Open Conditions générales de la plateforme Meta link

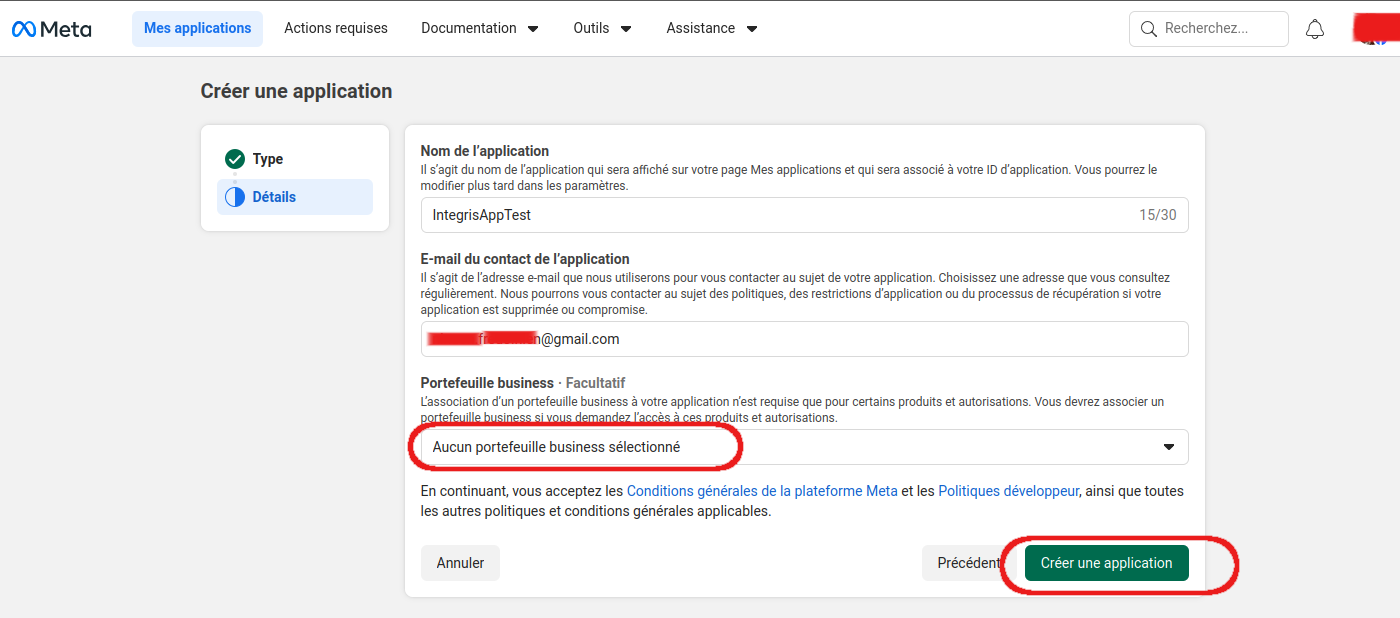762,491
